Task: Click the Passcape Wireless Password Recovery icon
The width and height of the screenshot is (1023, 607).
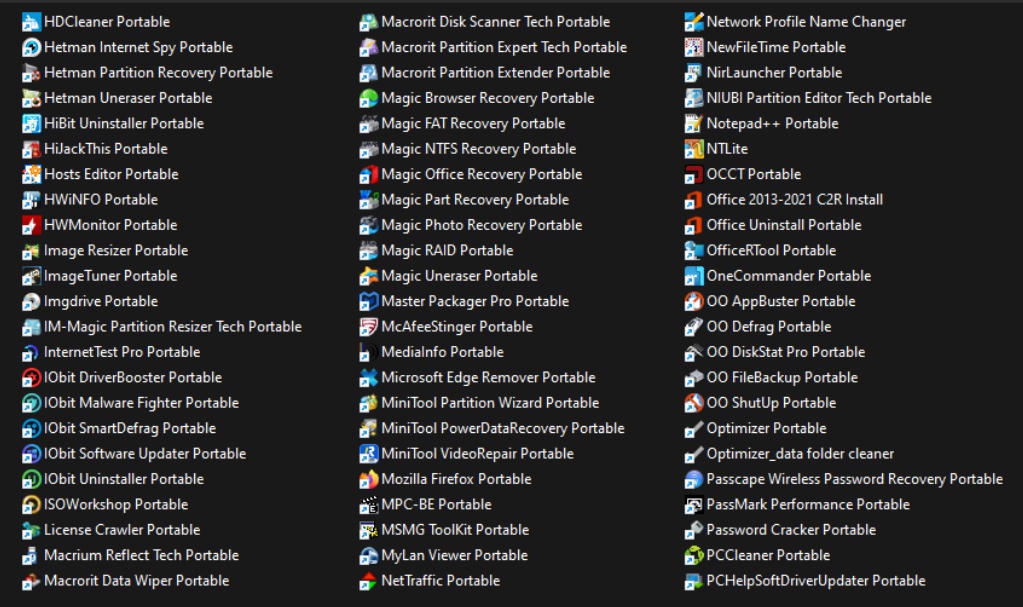Action: pyautogui.click(x=693, y=480)
